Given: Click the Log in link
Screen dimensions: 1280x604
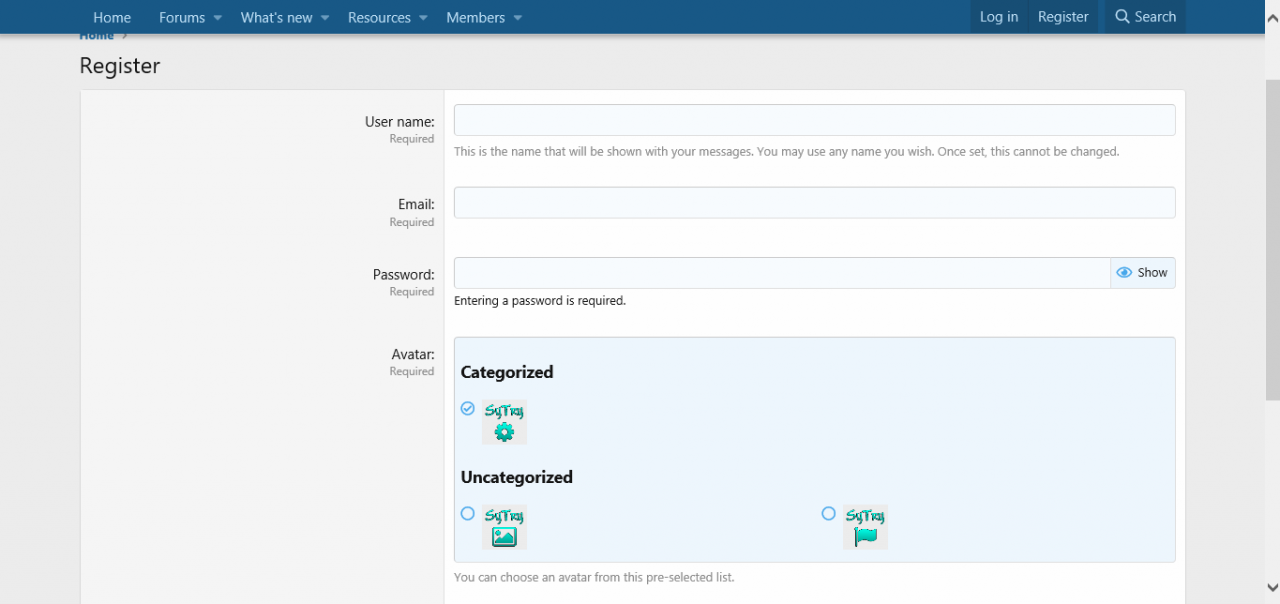Looking at the screenshot, I should point(998,17).
